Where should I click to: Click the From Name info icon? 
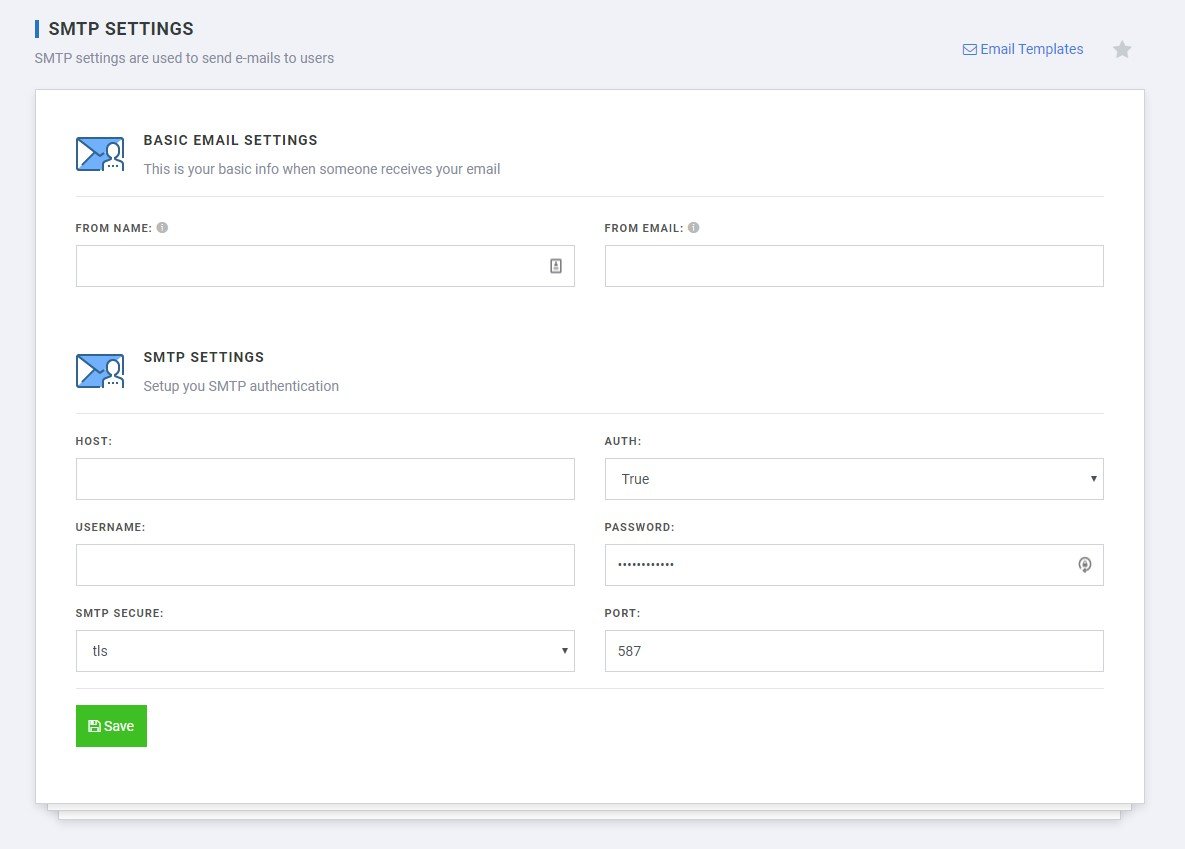[162, 228]
